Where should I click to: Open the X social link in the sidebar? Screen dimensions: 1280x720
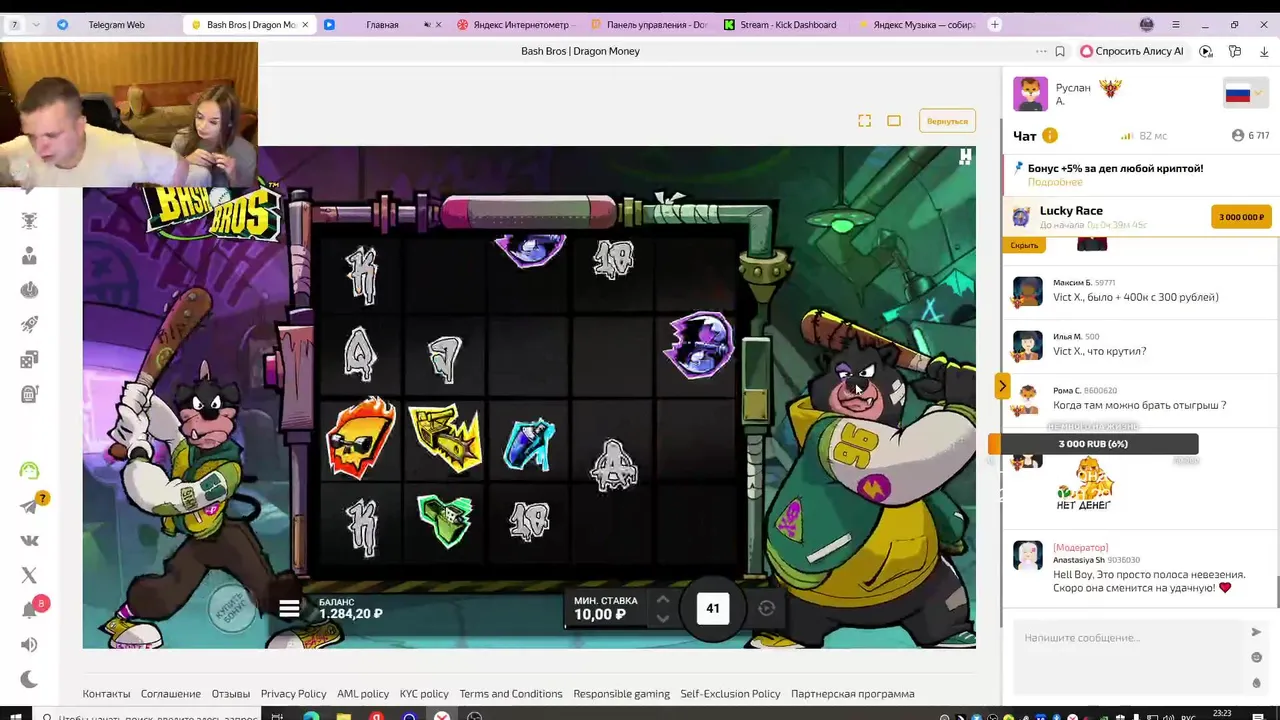tap(29, 575)
